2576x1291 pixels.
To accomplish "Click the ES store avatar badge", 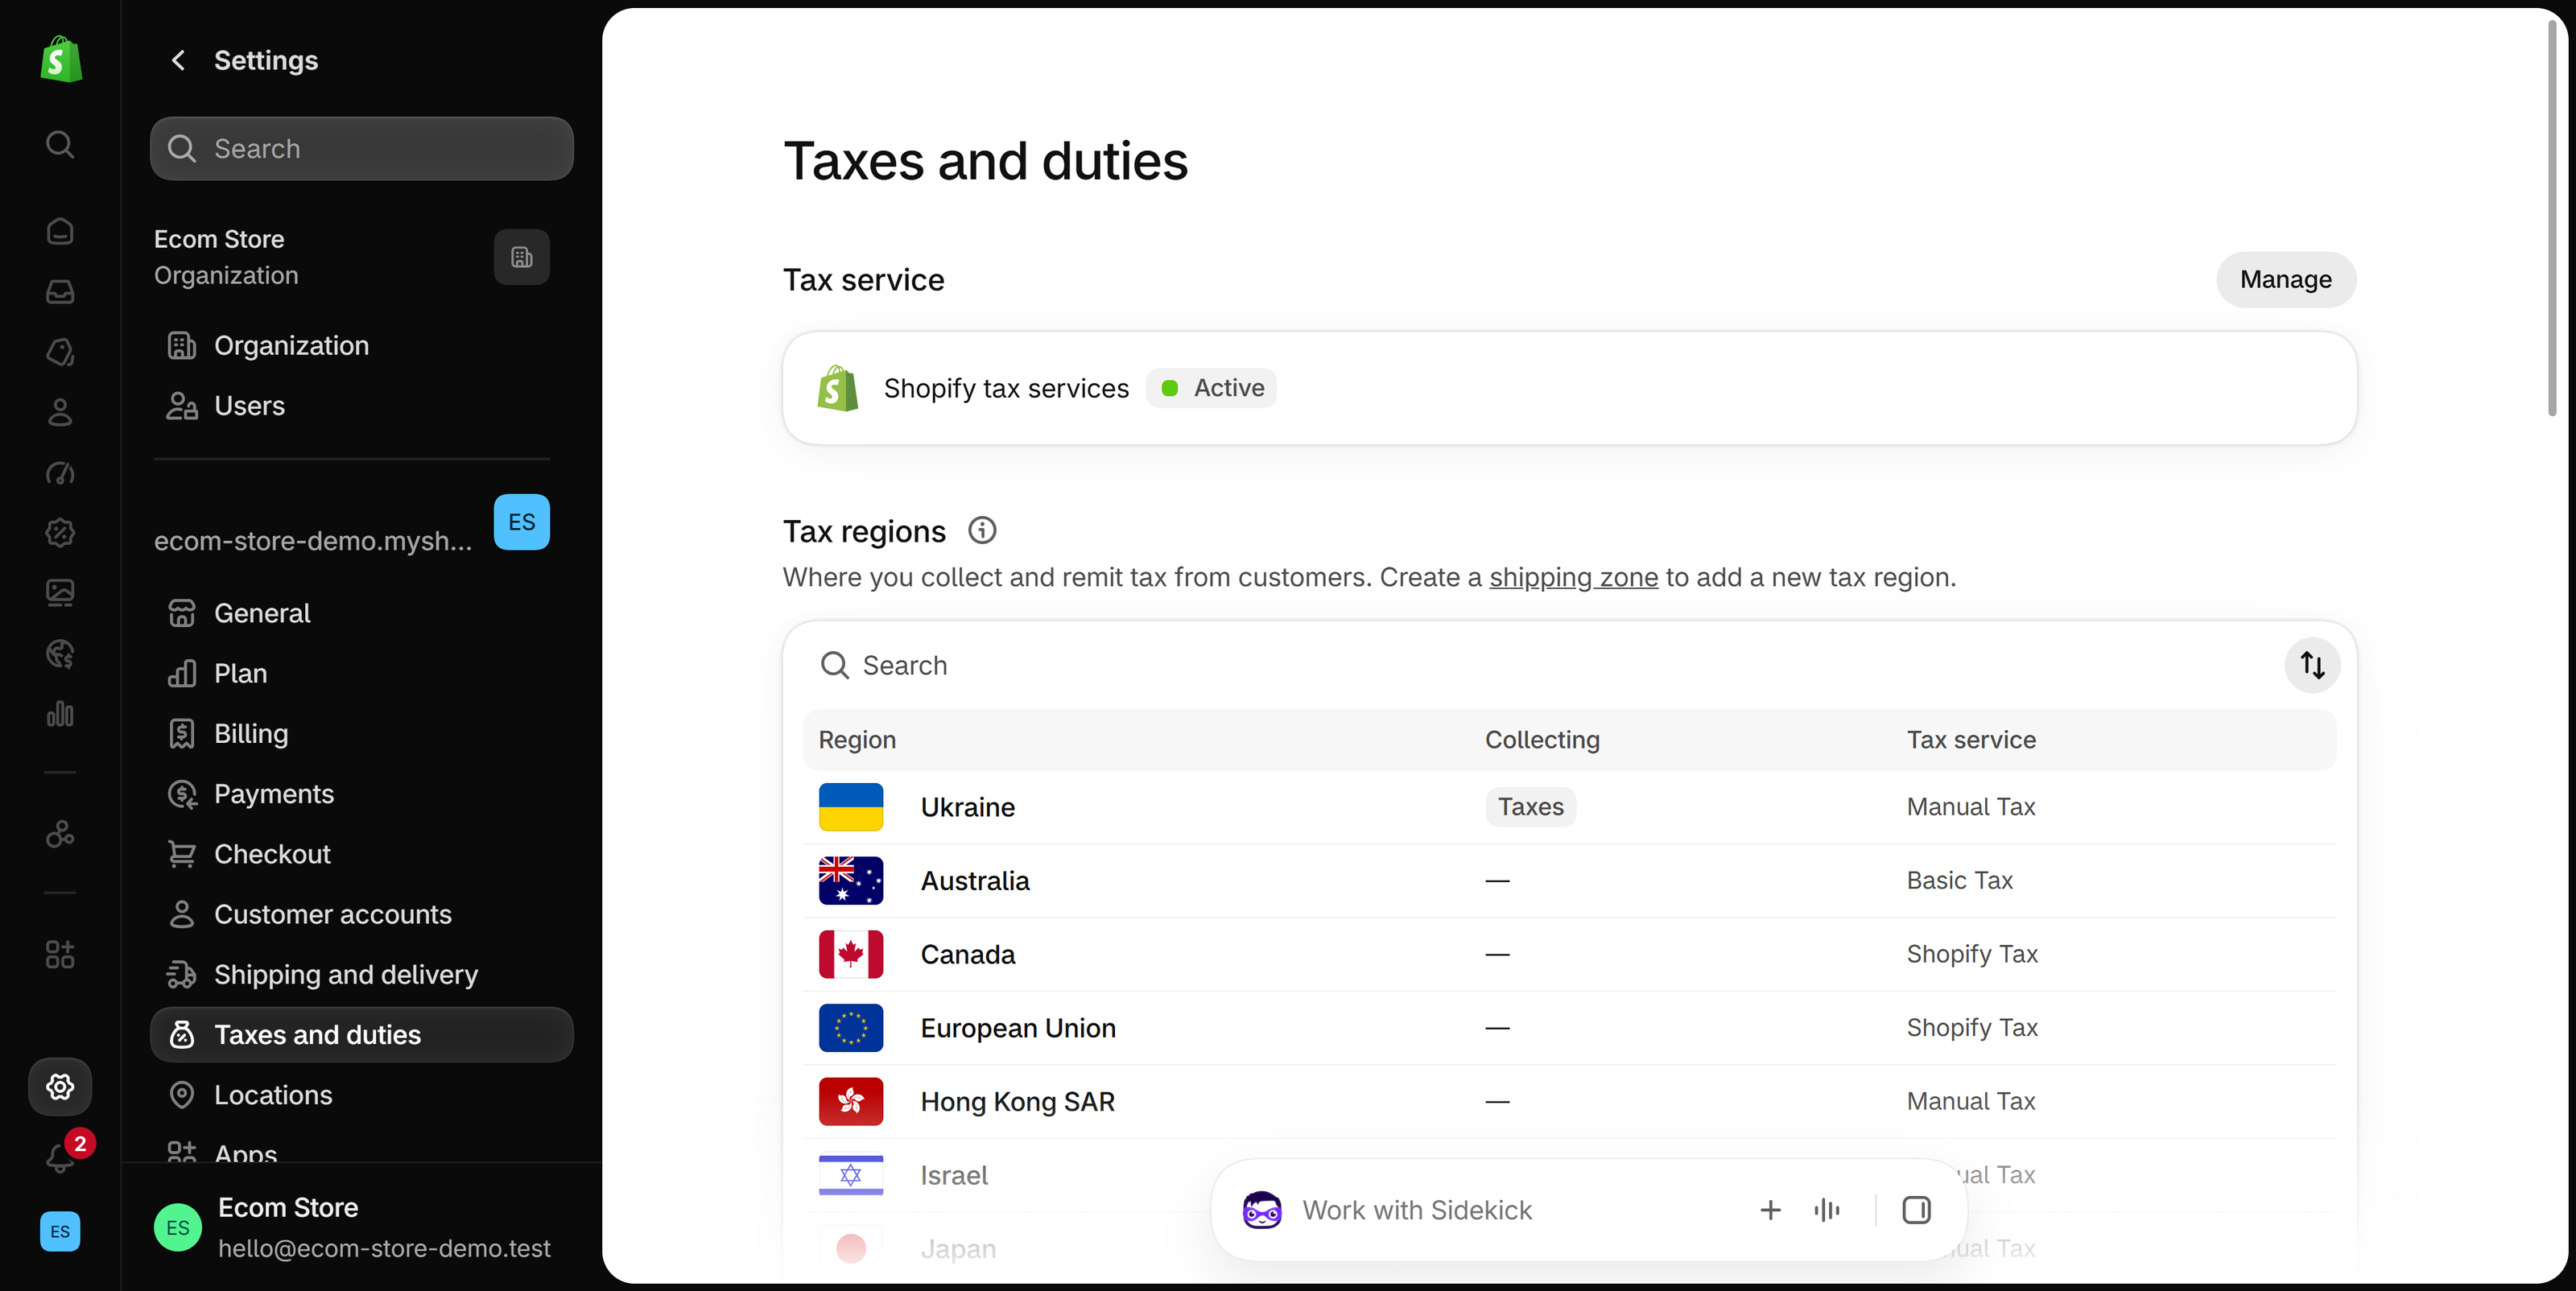I will click(x=521, y=522).
